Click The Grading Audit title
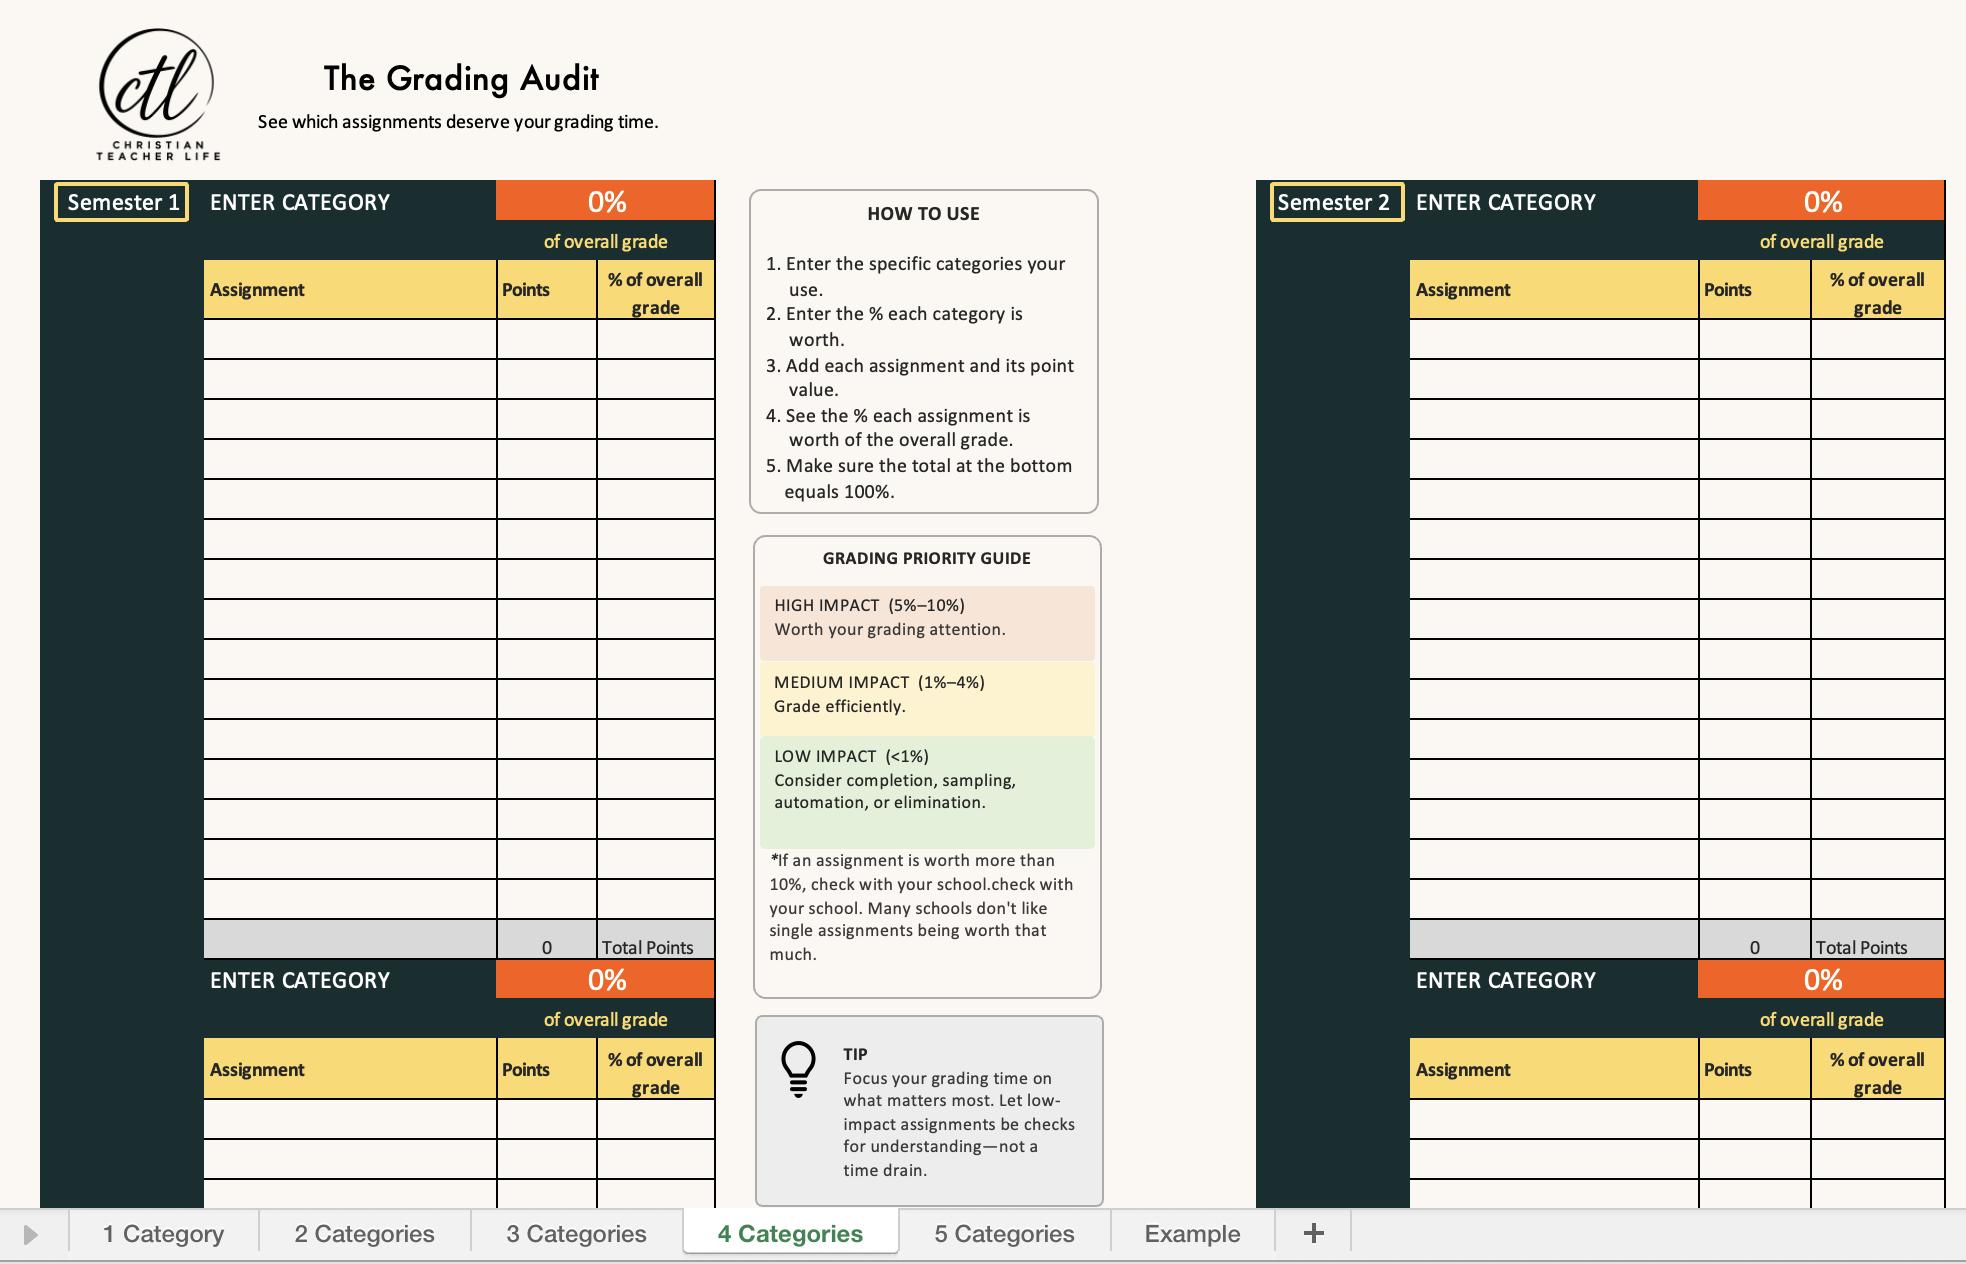The width and height of the screenshot is (1966, 1264). [461, 78]
